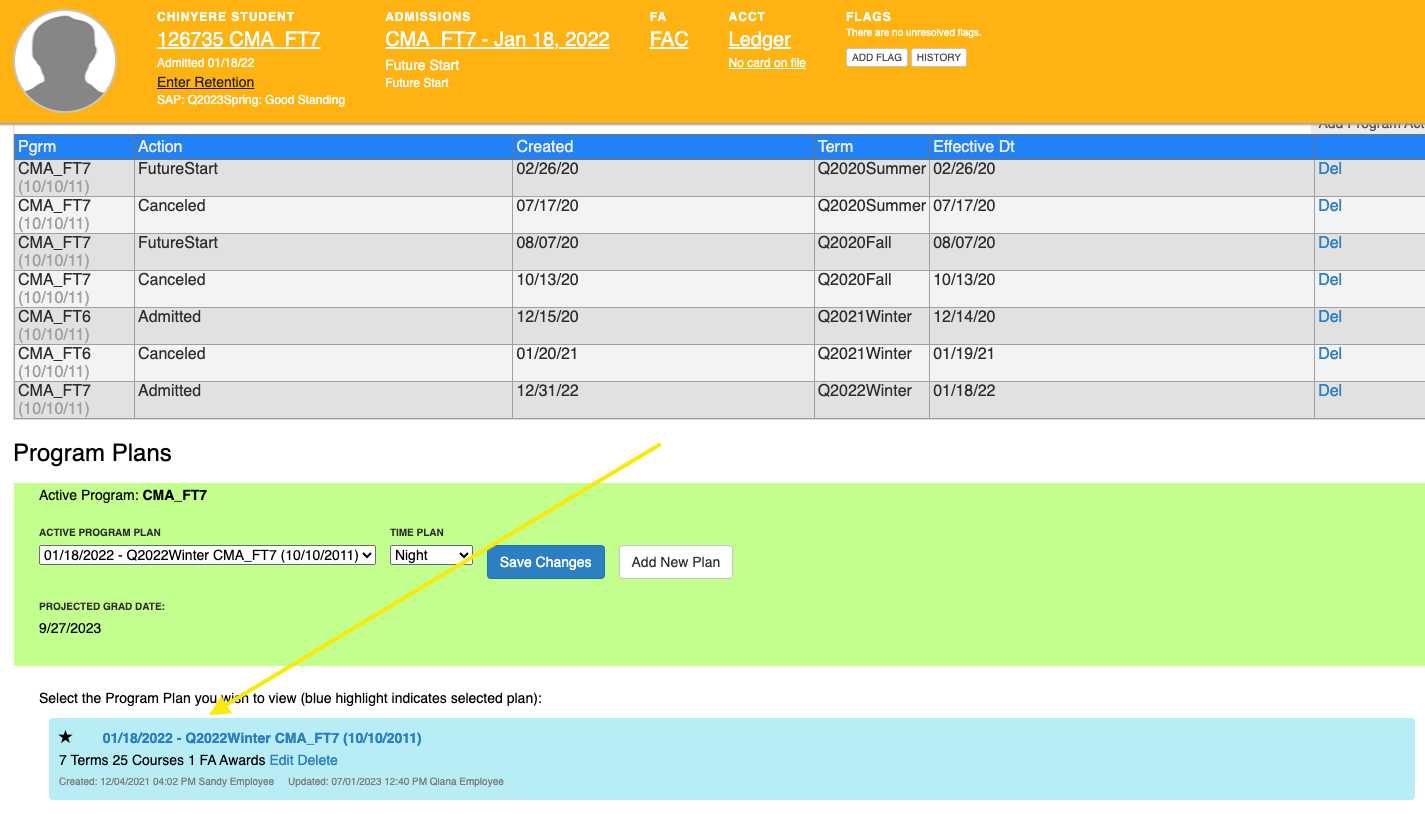Delete the CMA_FT6 Canceled Q2021Winter row
Screen dimensions: 1425x814
(1329, 354)
